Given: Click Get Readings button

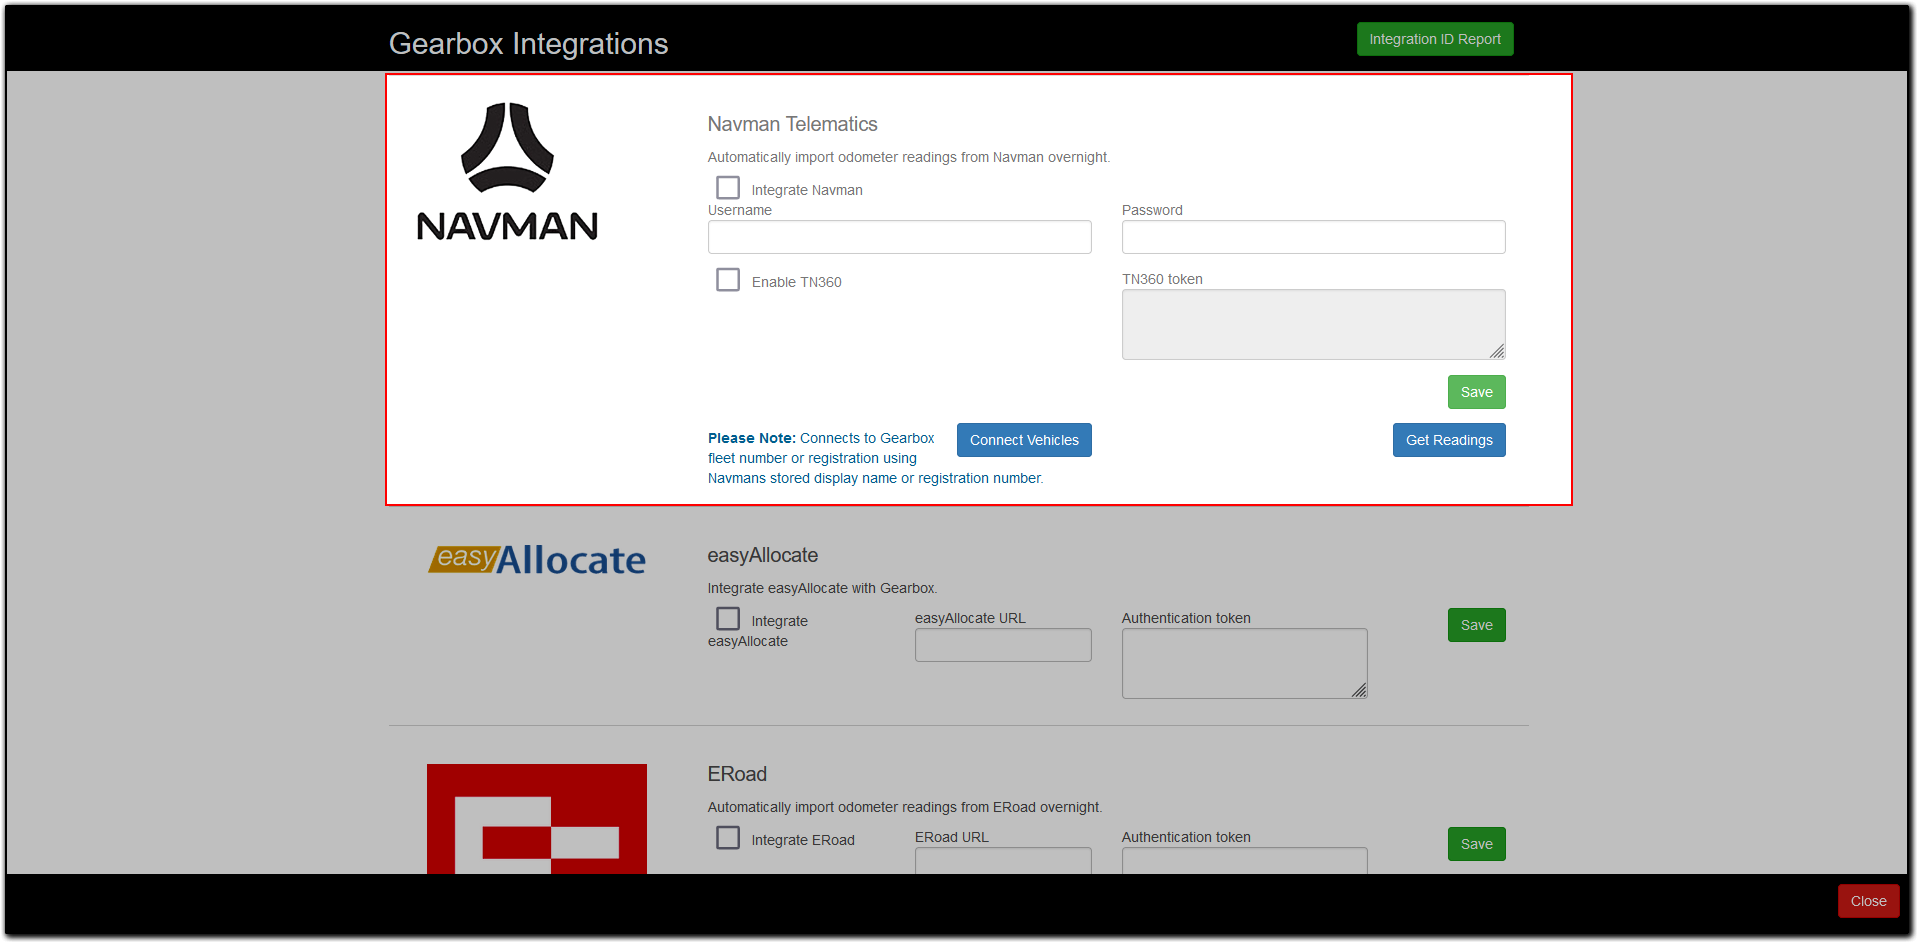Looking at the screenshot, I should click(1449, 440).
